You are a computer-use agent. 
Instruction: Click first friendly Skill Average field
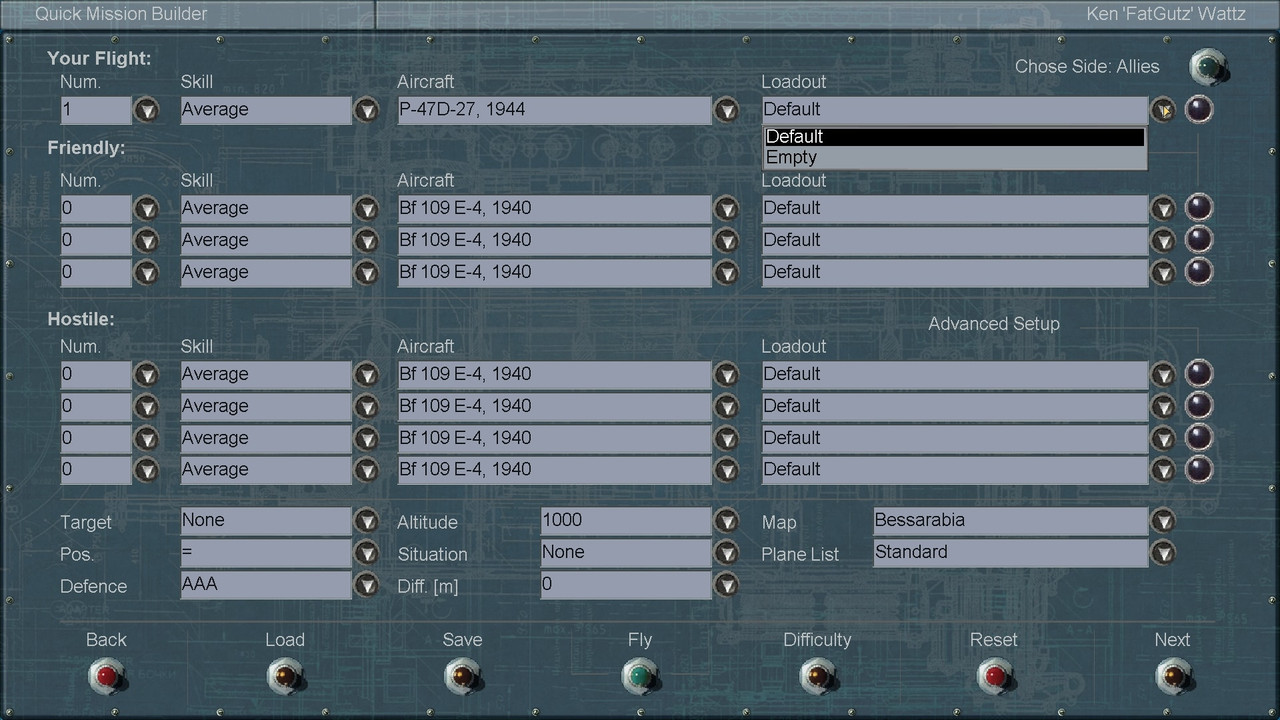[266, 209]
